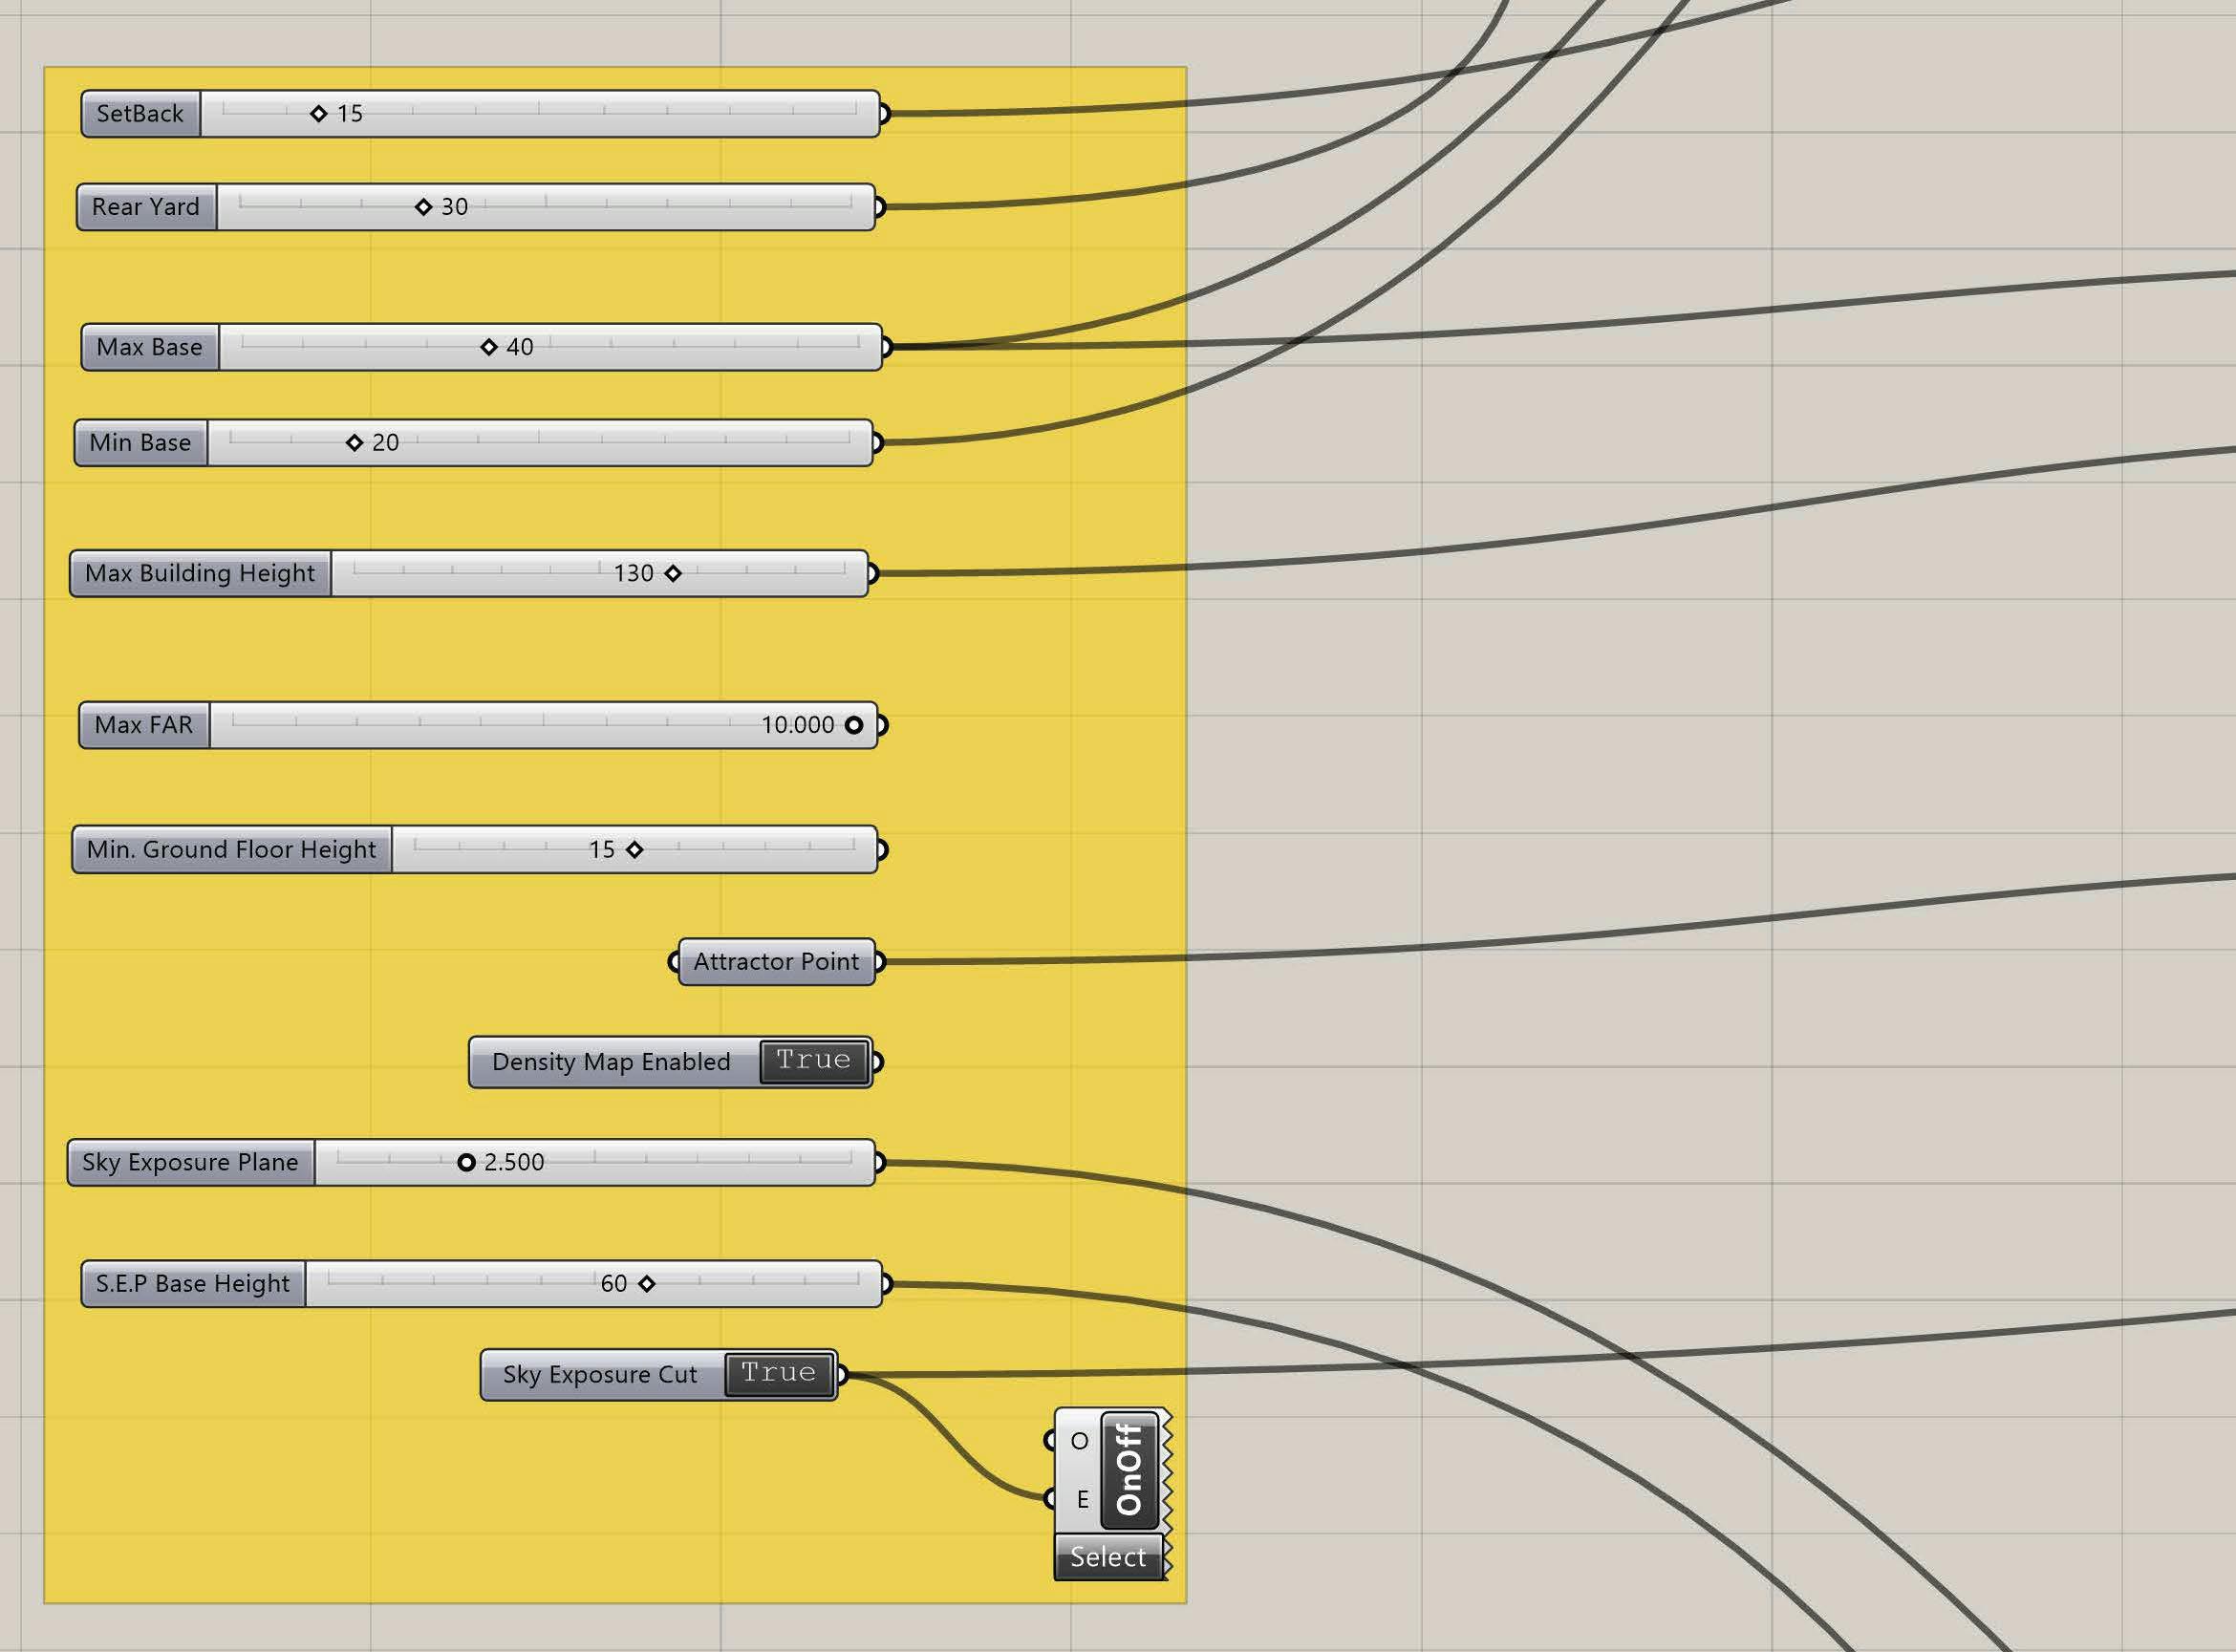Select the S.E.P Base Height name label
The height and width of the screenshot is (1652, 2236).
click(x=193, y=1284)
